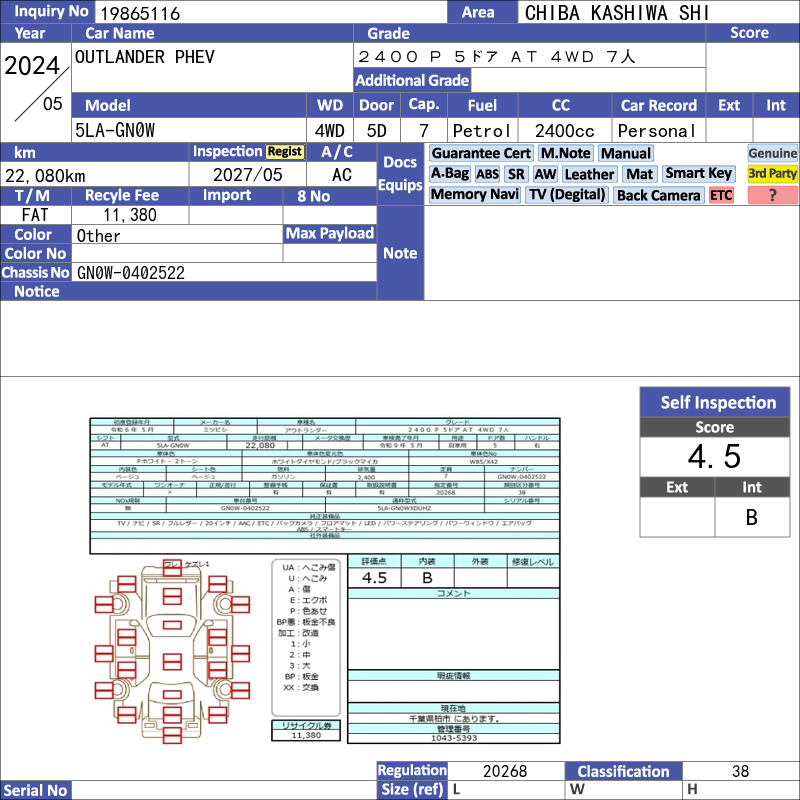Click the AC value under A/C
800x800 pixels.
tap(342, 174)
